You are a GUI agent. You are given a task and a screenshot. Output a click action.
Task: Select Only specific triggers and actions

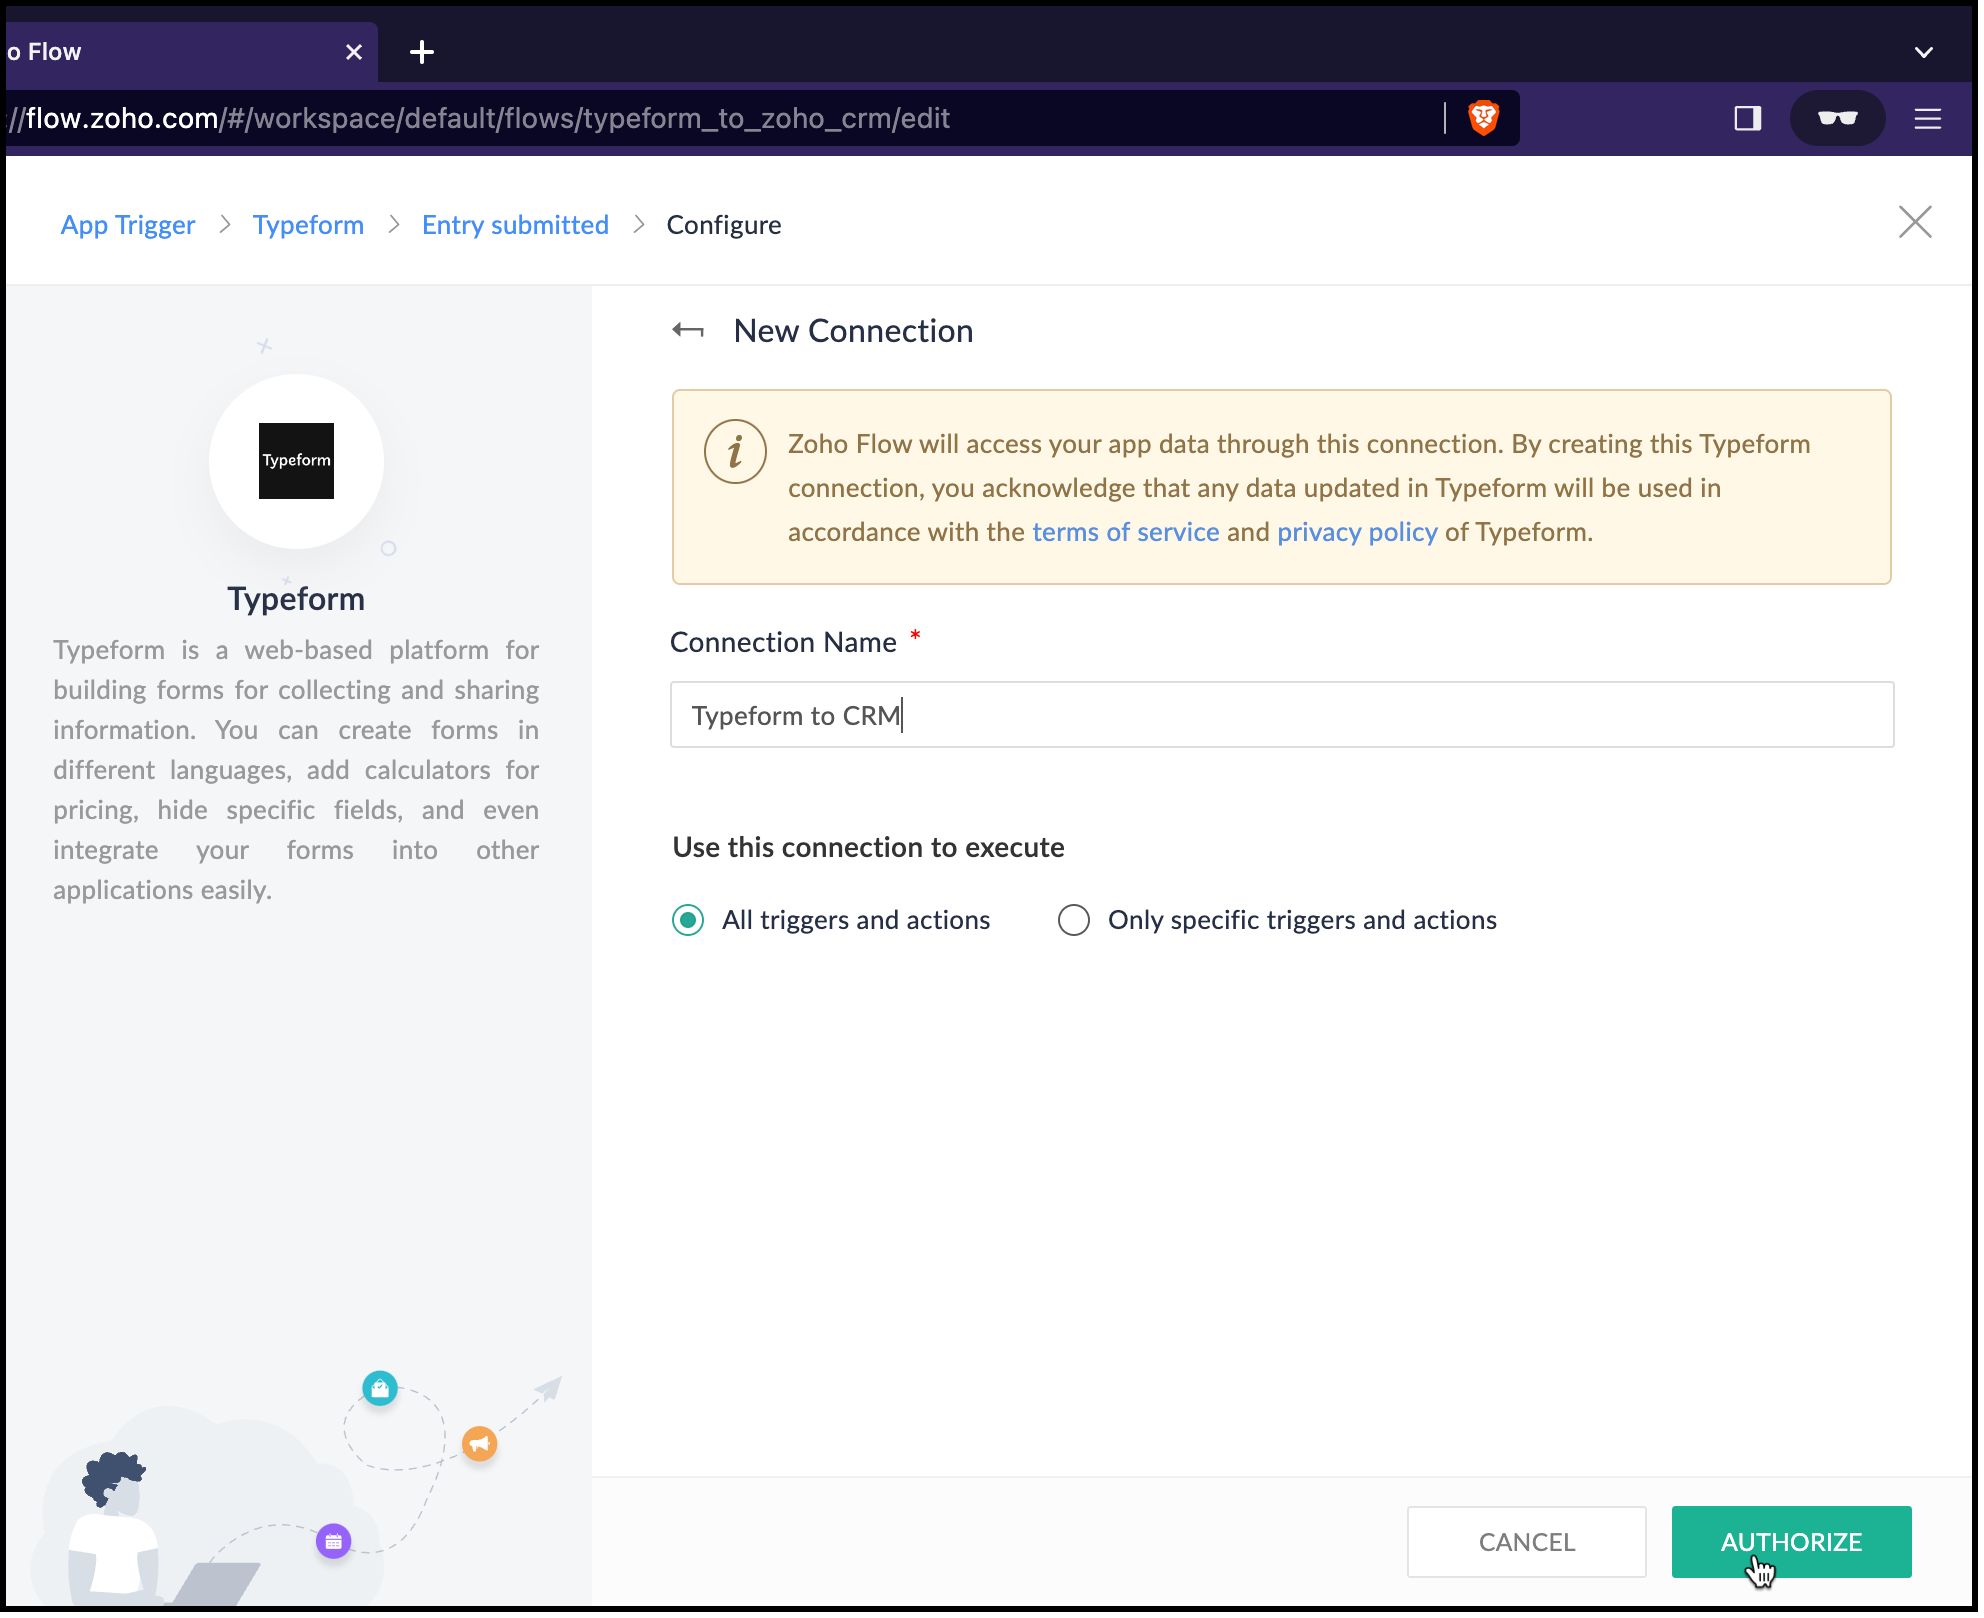point(1074,920)
